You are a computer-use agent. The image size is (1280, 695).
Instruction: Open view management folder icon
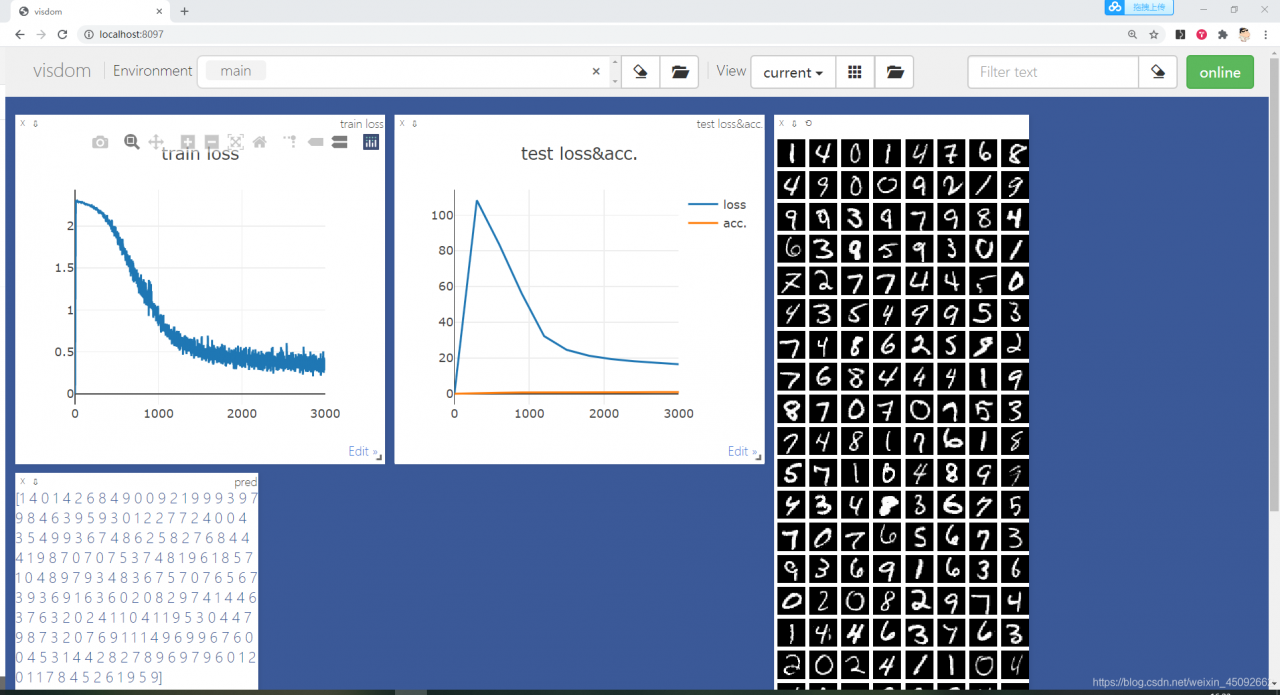coord(894,72)
